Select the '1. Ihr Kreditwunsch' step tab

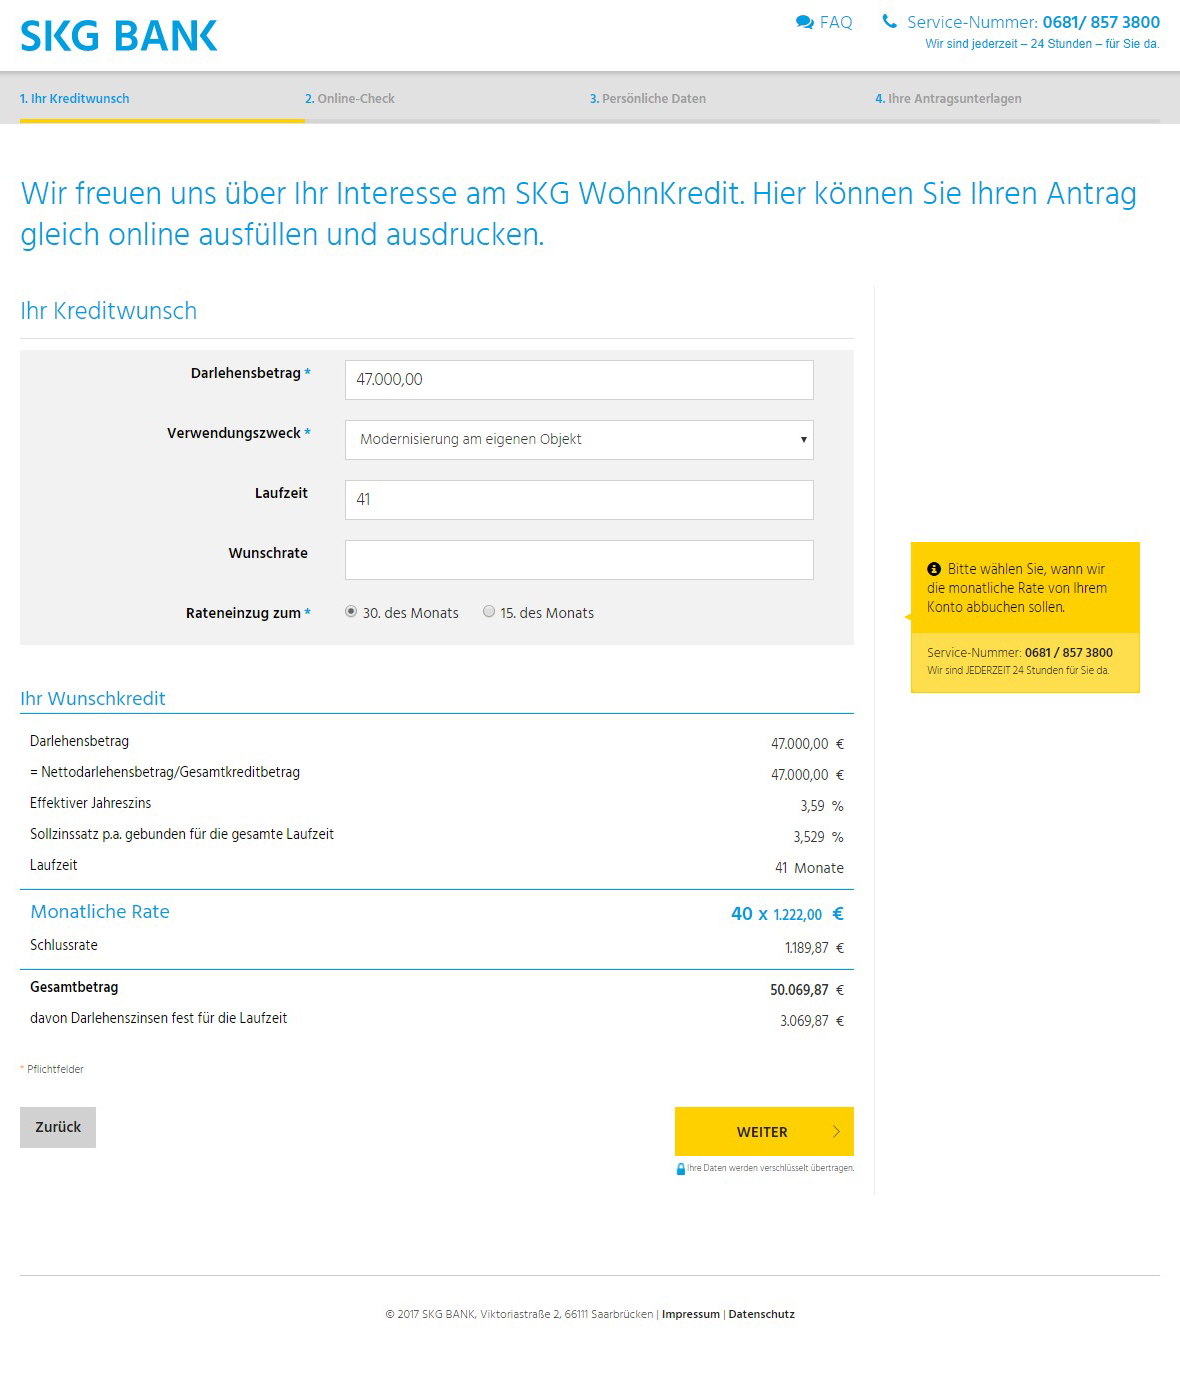[x=75, y=98]
